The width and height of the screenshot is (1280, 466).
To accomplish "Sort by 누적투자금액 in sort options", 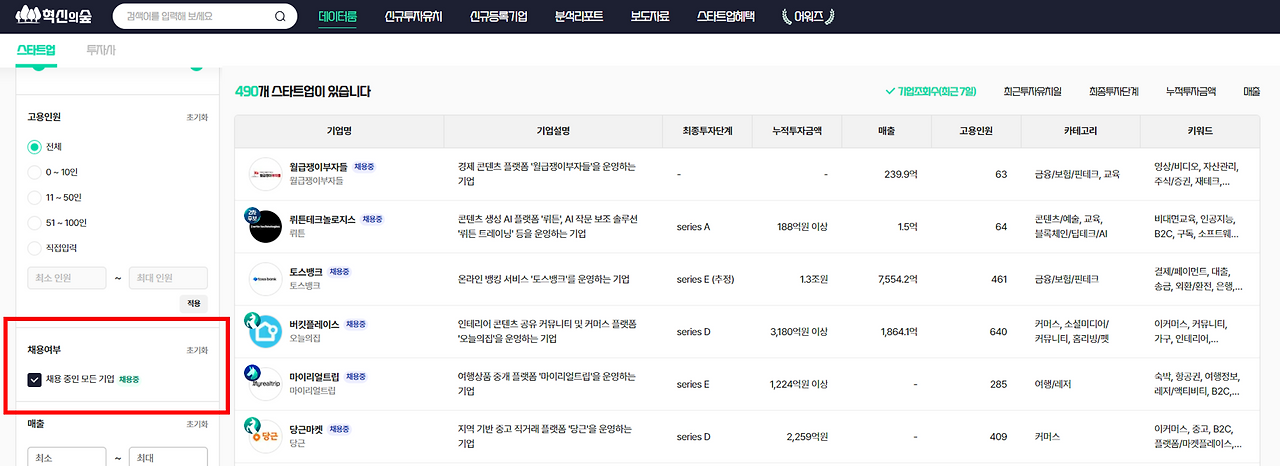I will (x=1190, y=91).
